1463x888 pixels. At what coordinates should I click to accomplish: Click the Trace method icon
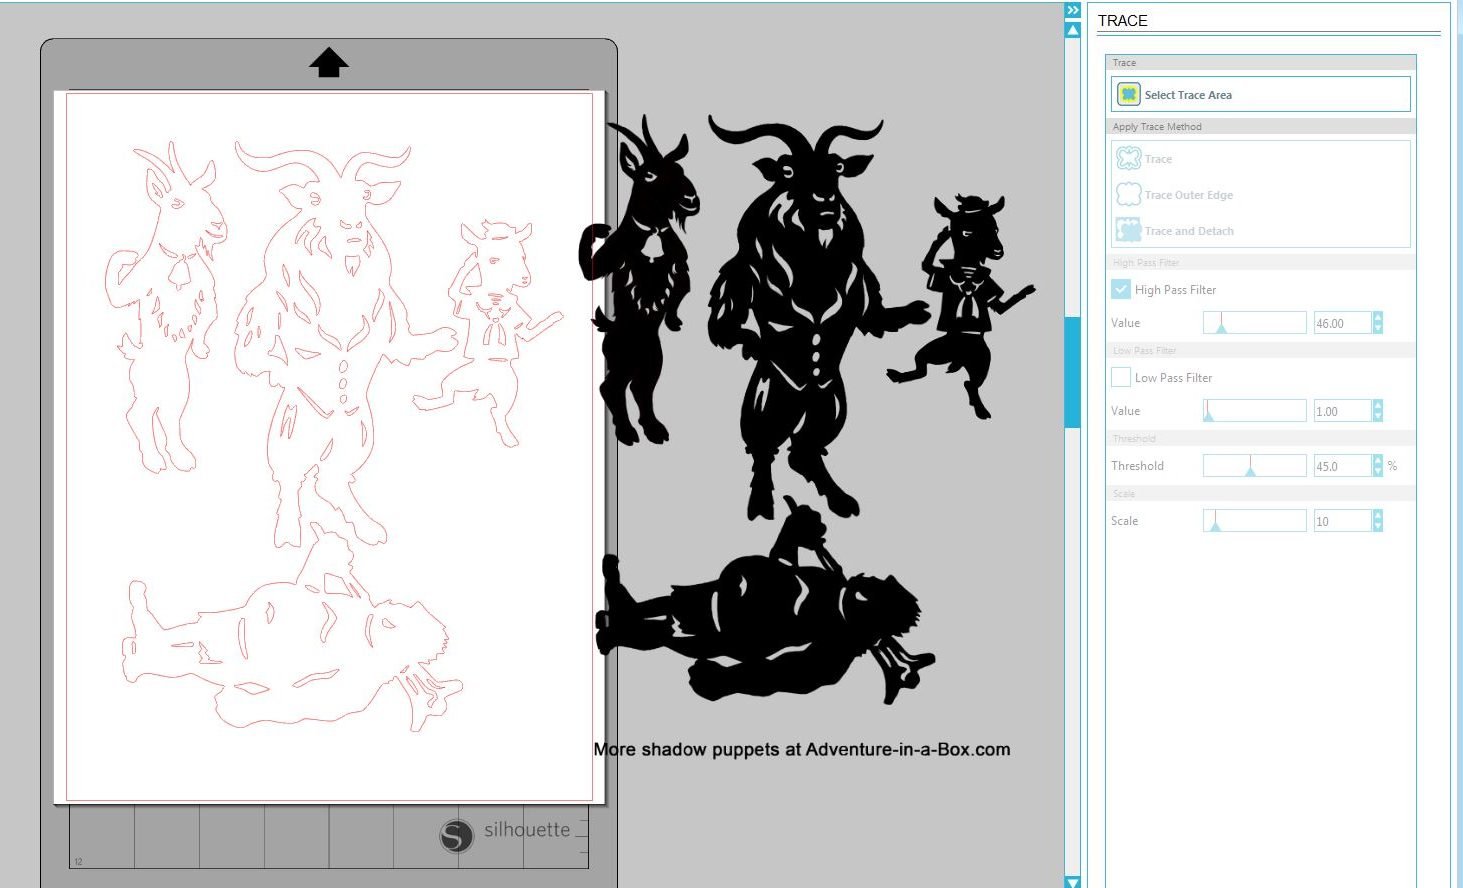point(1128,159)
